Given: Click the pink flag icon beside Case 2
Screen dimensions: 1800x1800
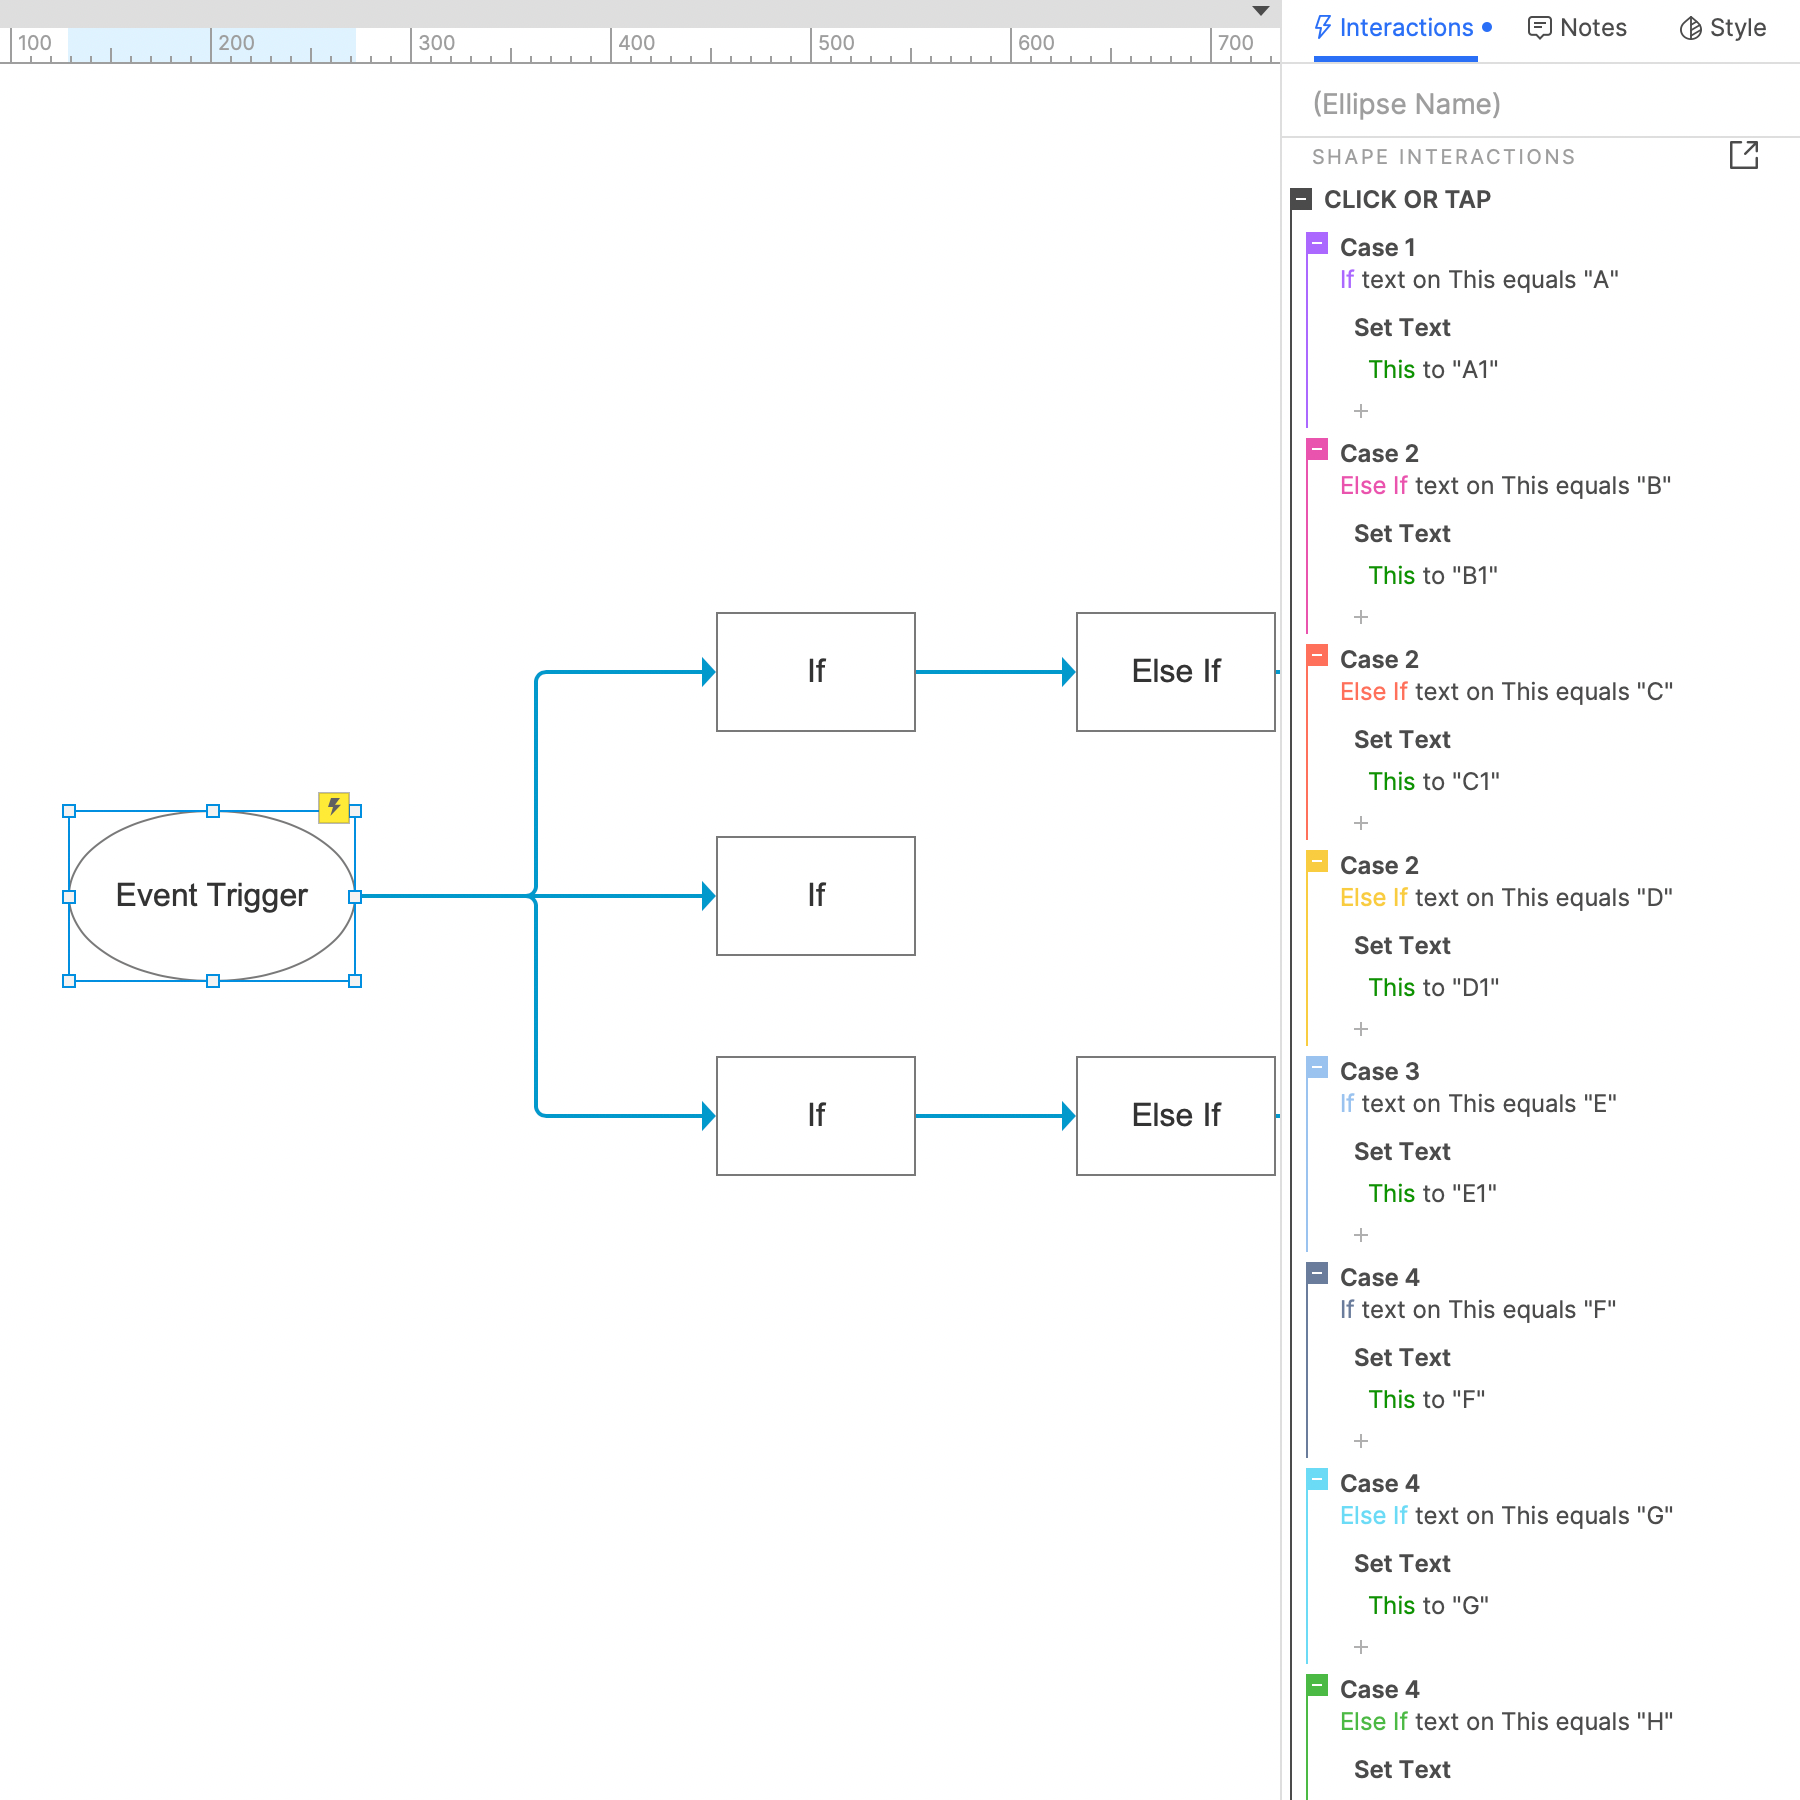Looking at the screenshot, I should pos(1317,449).
